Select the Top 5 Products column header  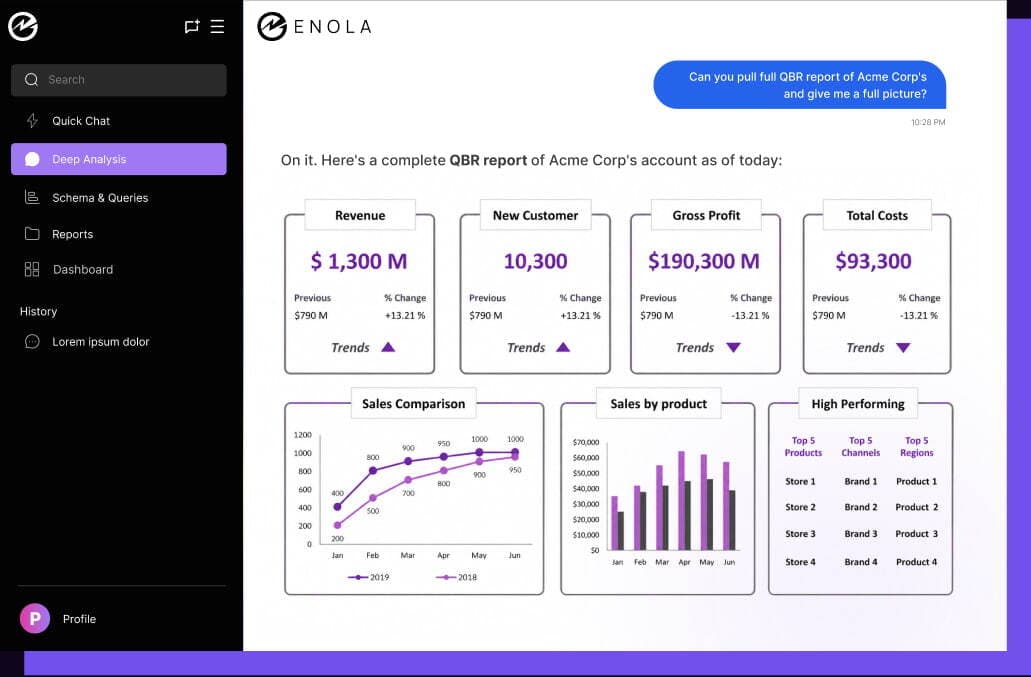(803, 446)
